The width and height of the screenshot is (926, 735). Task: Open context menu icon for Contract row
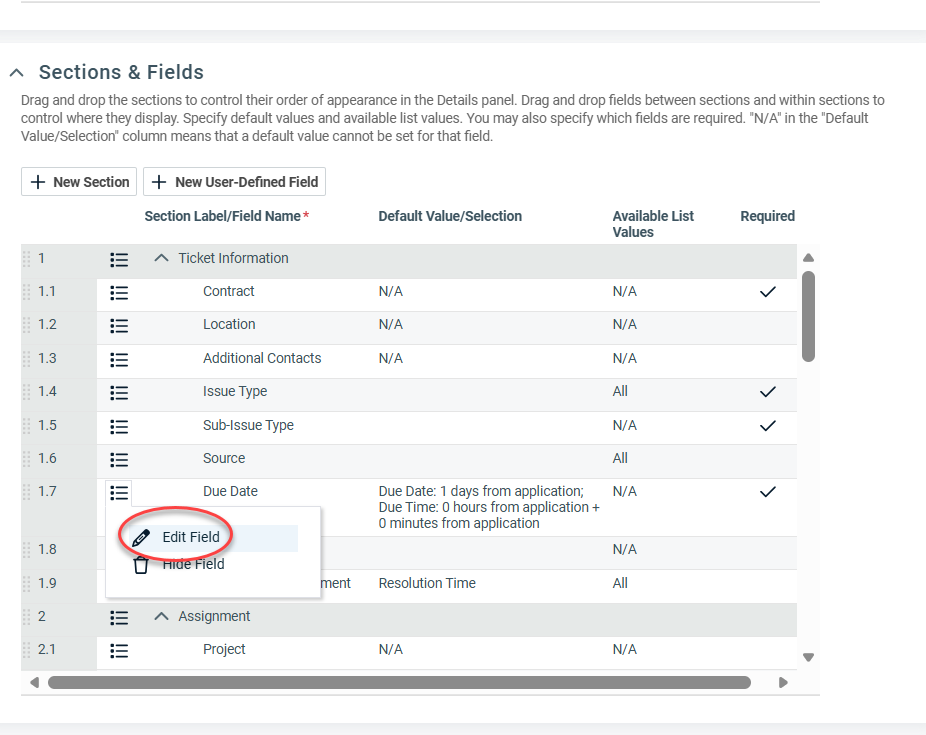coord(119,292)
